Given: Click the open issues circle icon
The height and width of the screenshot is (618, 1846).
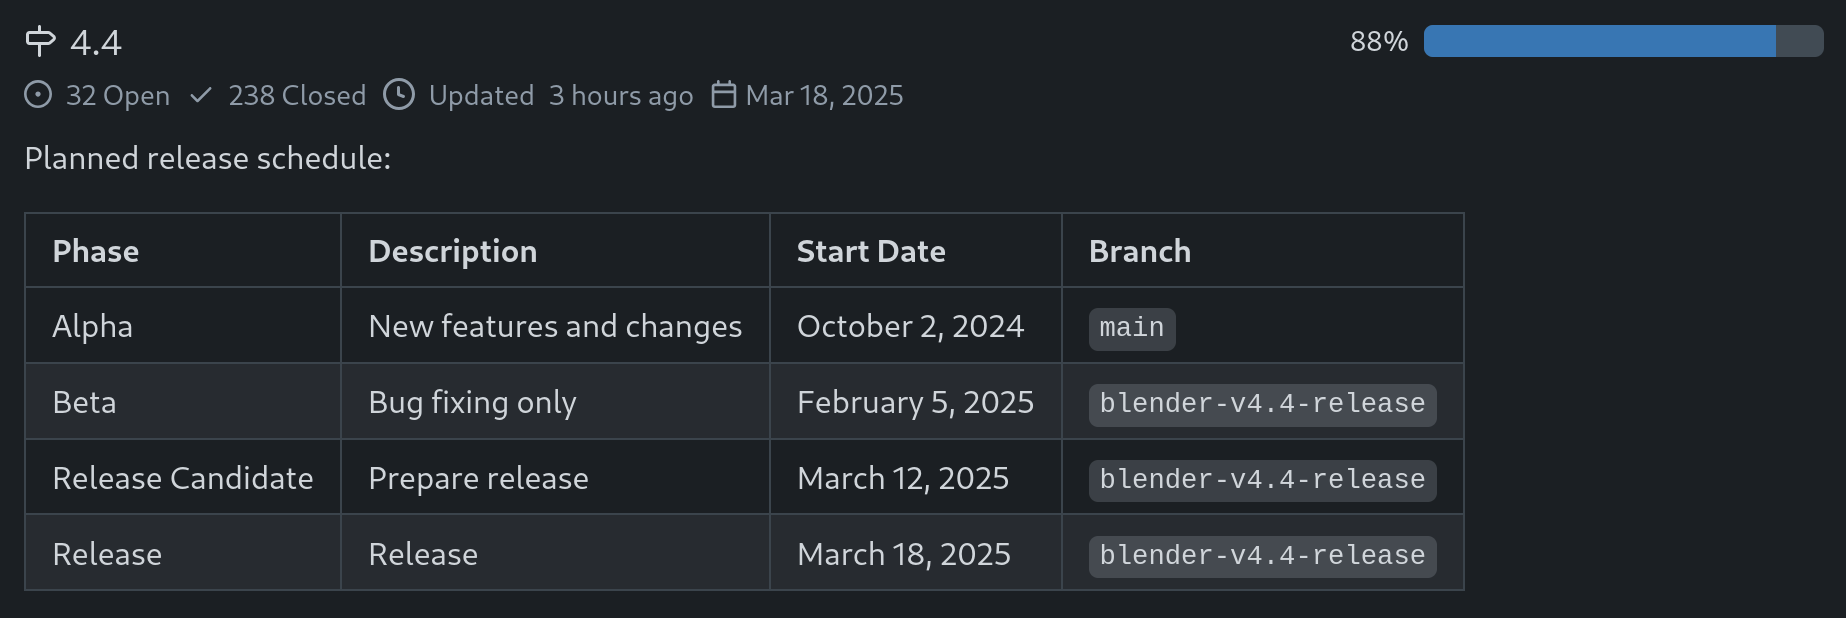Looking at the screenshot, I should click(38, 95).
